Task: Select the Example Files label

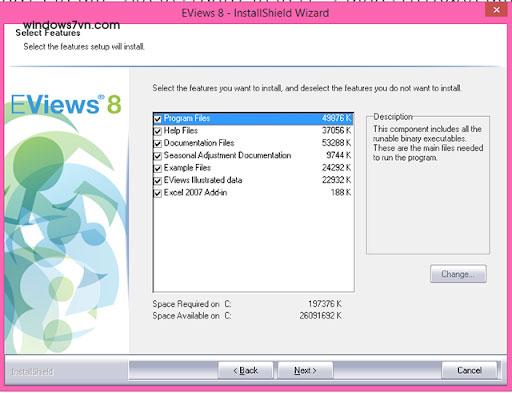Action: [187, 168]
